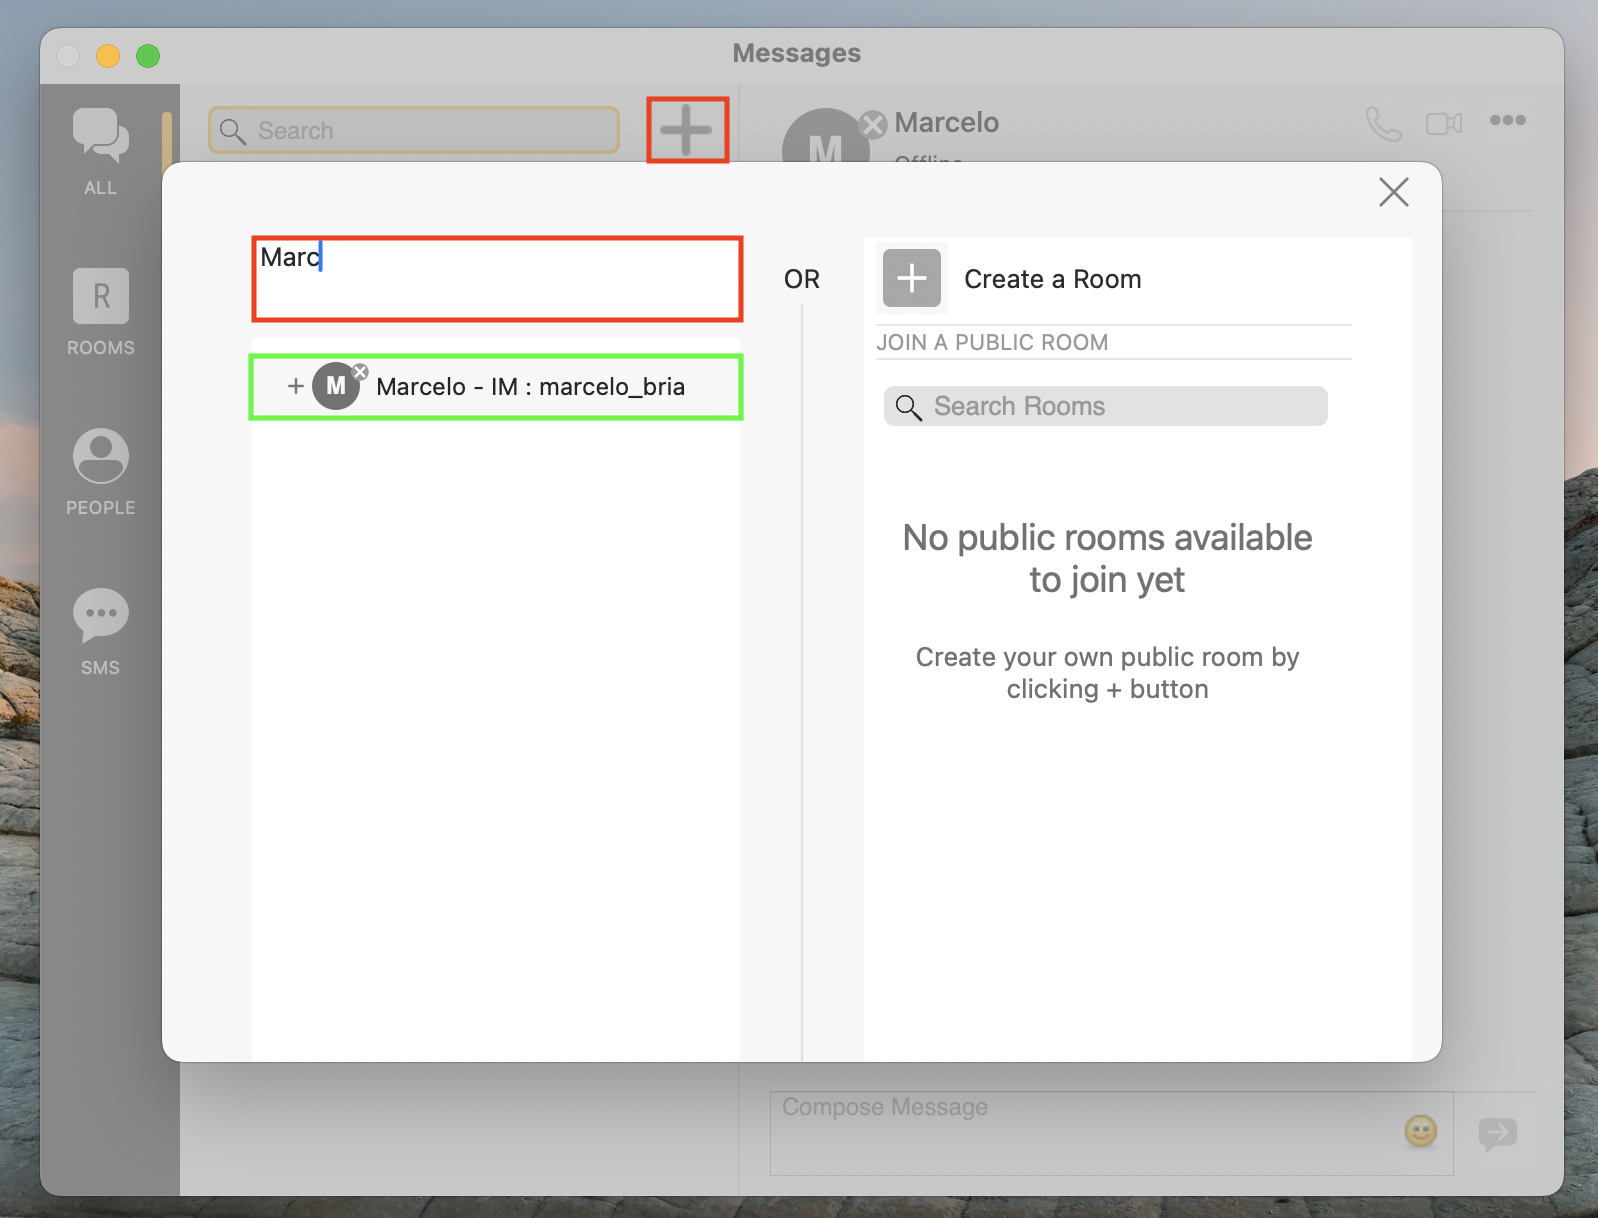1598x1218 pixels.
Task: Open the ALL conversations sidebar tab
Action: (x=100, y=150)
